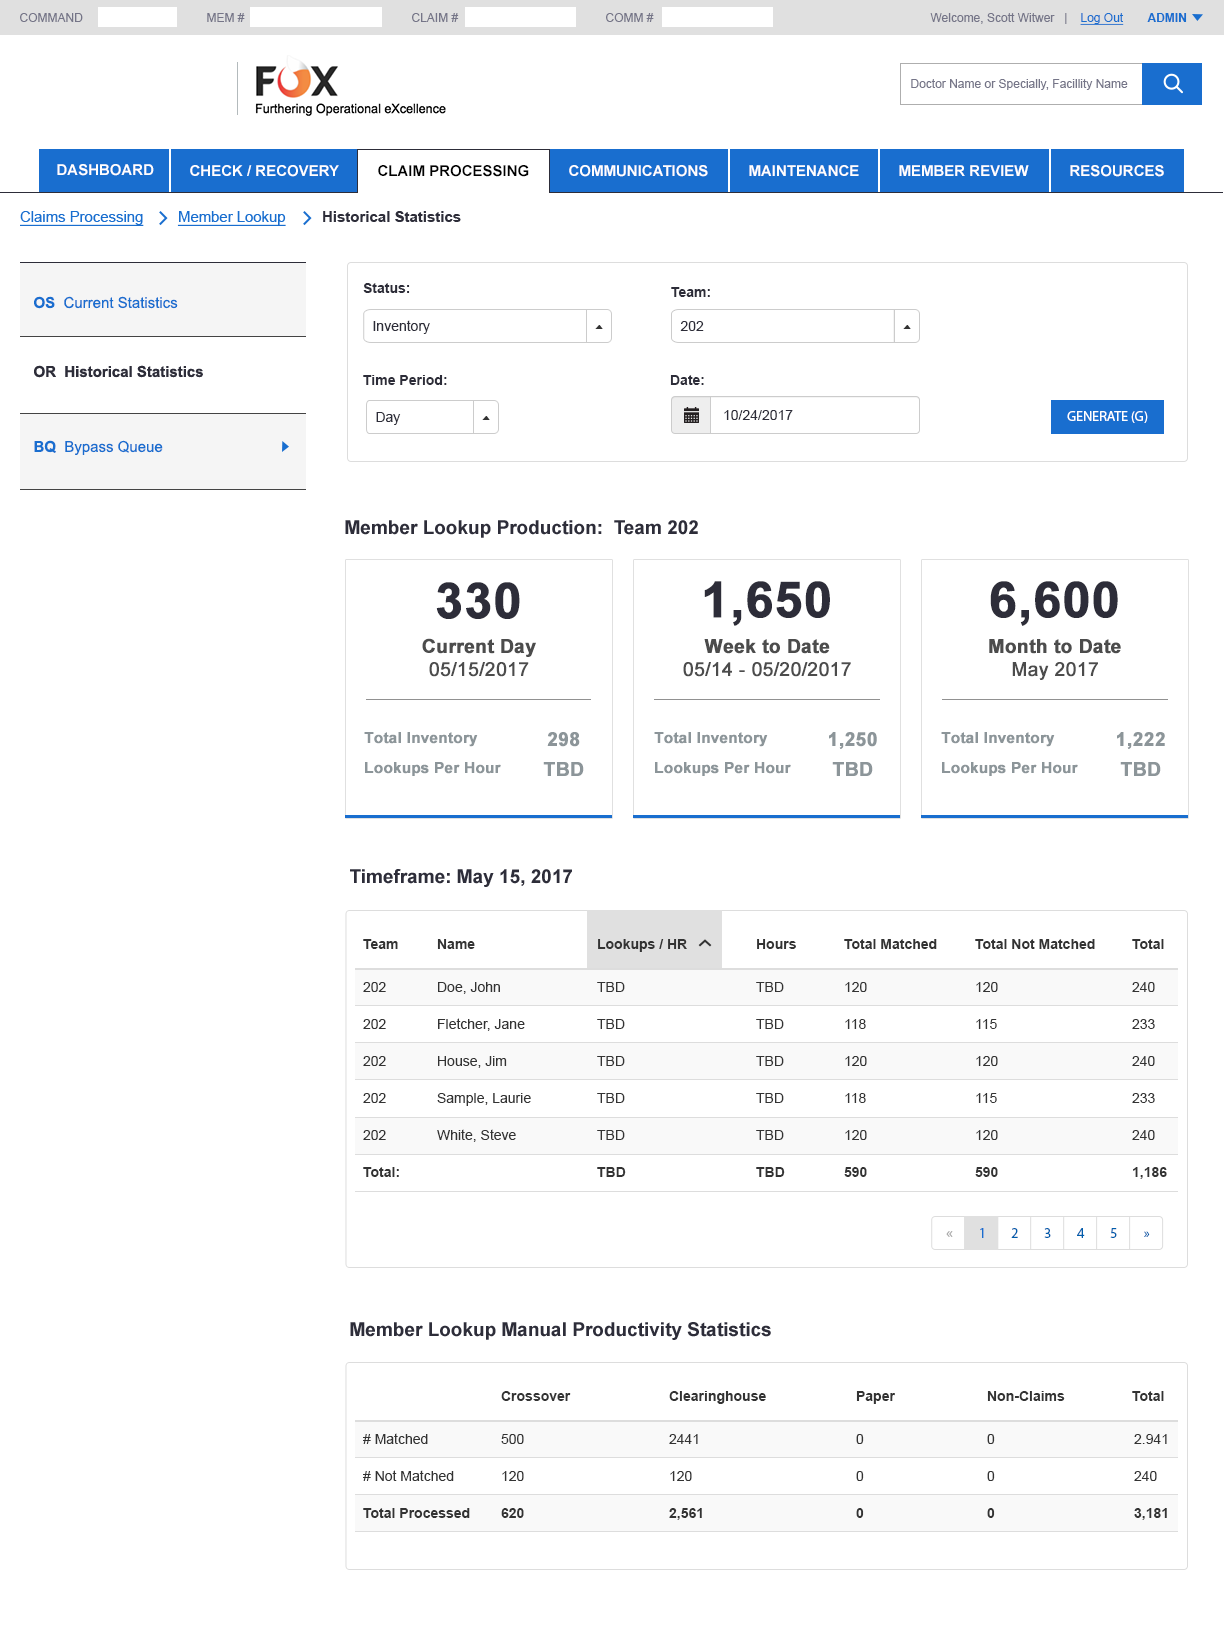Click the doctor name search field

1020,84
